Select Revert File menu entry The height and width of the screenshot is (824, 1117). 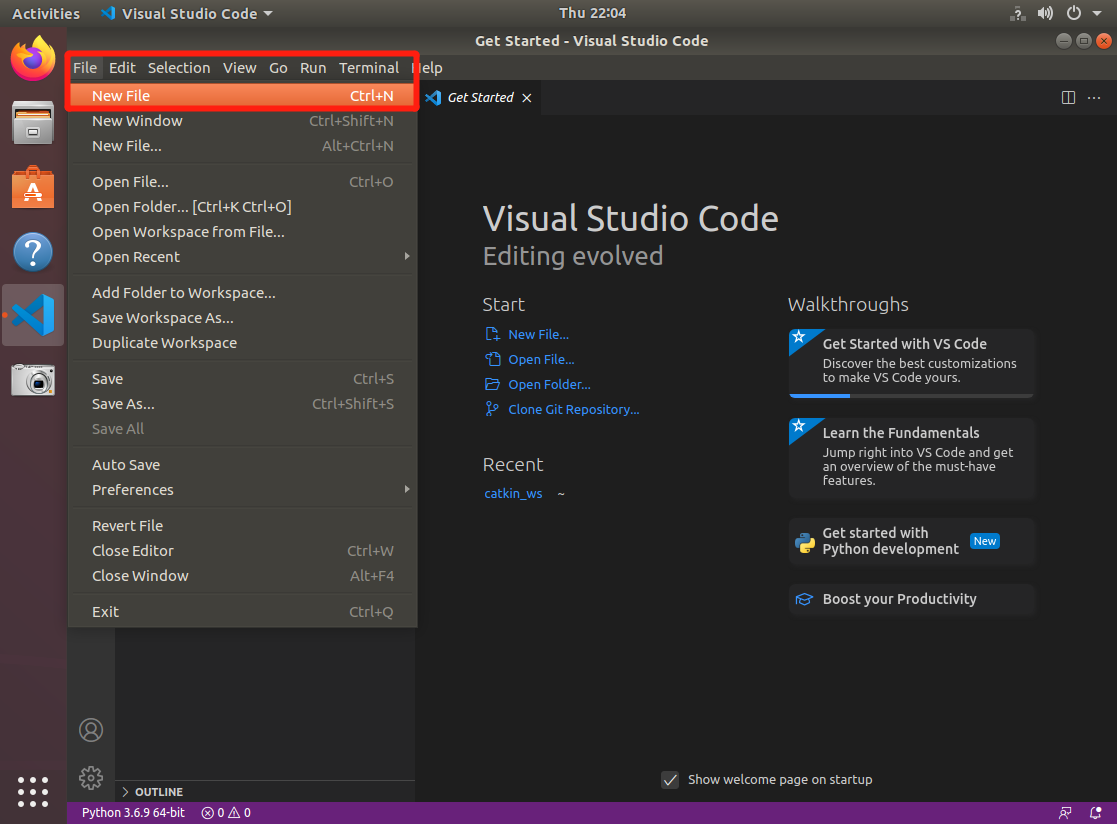tap(242, 526)
